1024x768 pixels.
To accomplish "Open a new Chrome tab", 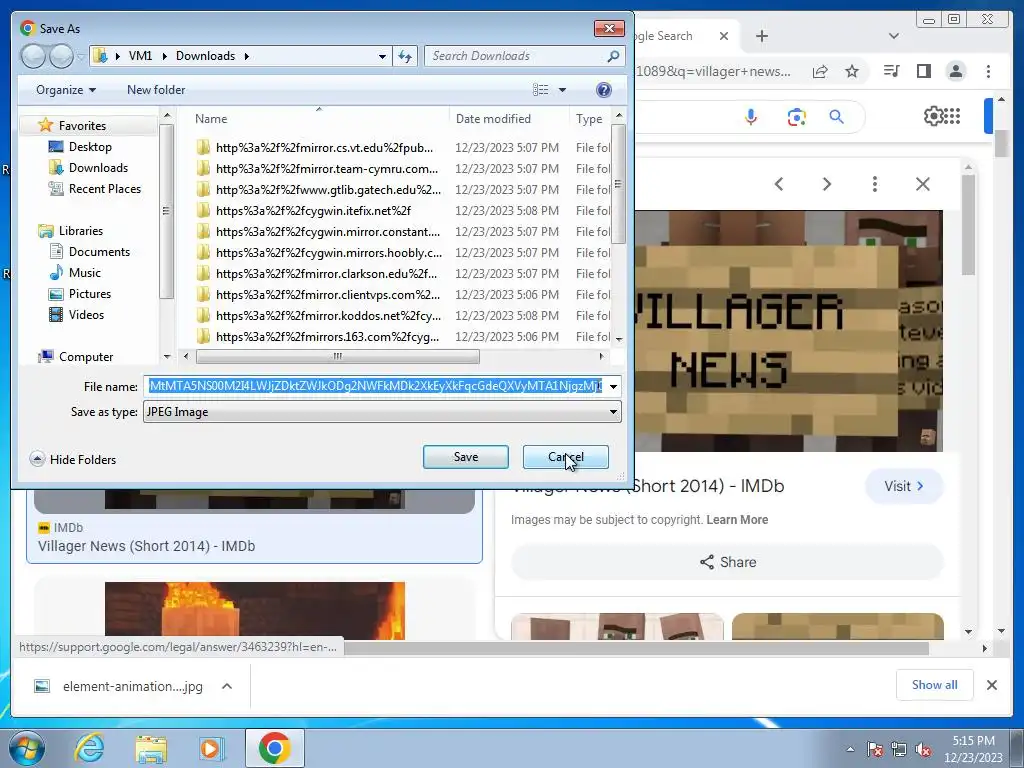I will (x=761, y=36).
